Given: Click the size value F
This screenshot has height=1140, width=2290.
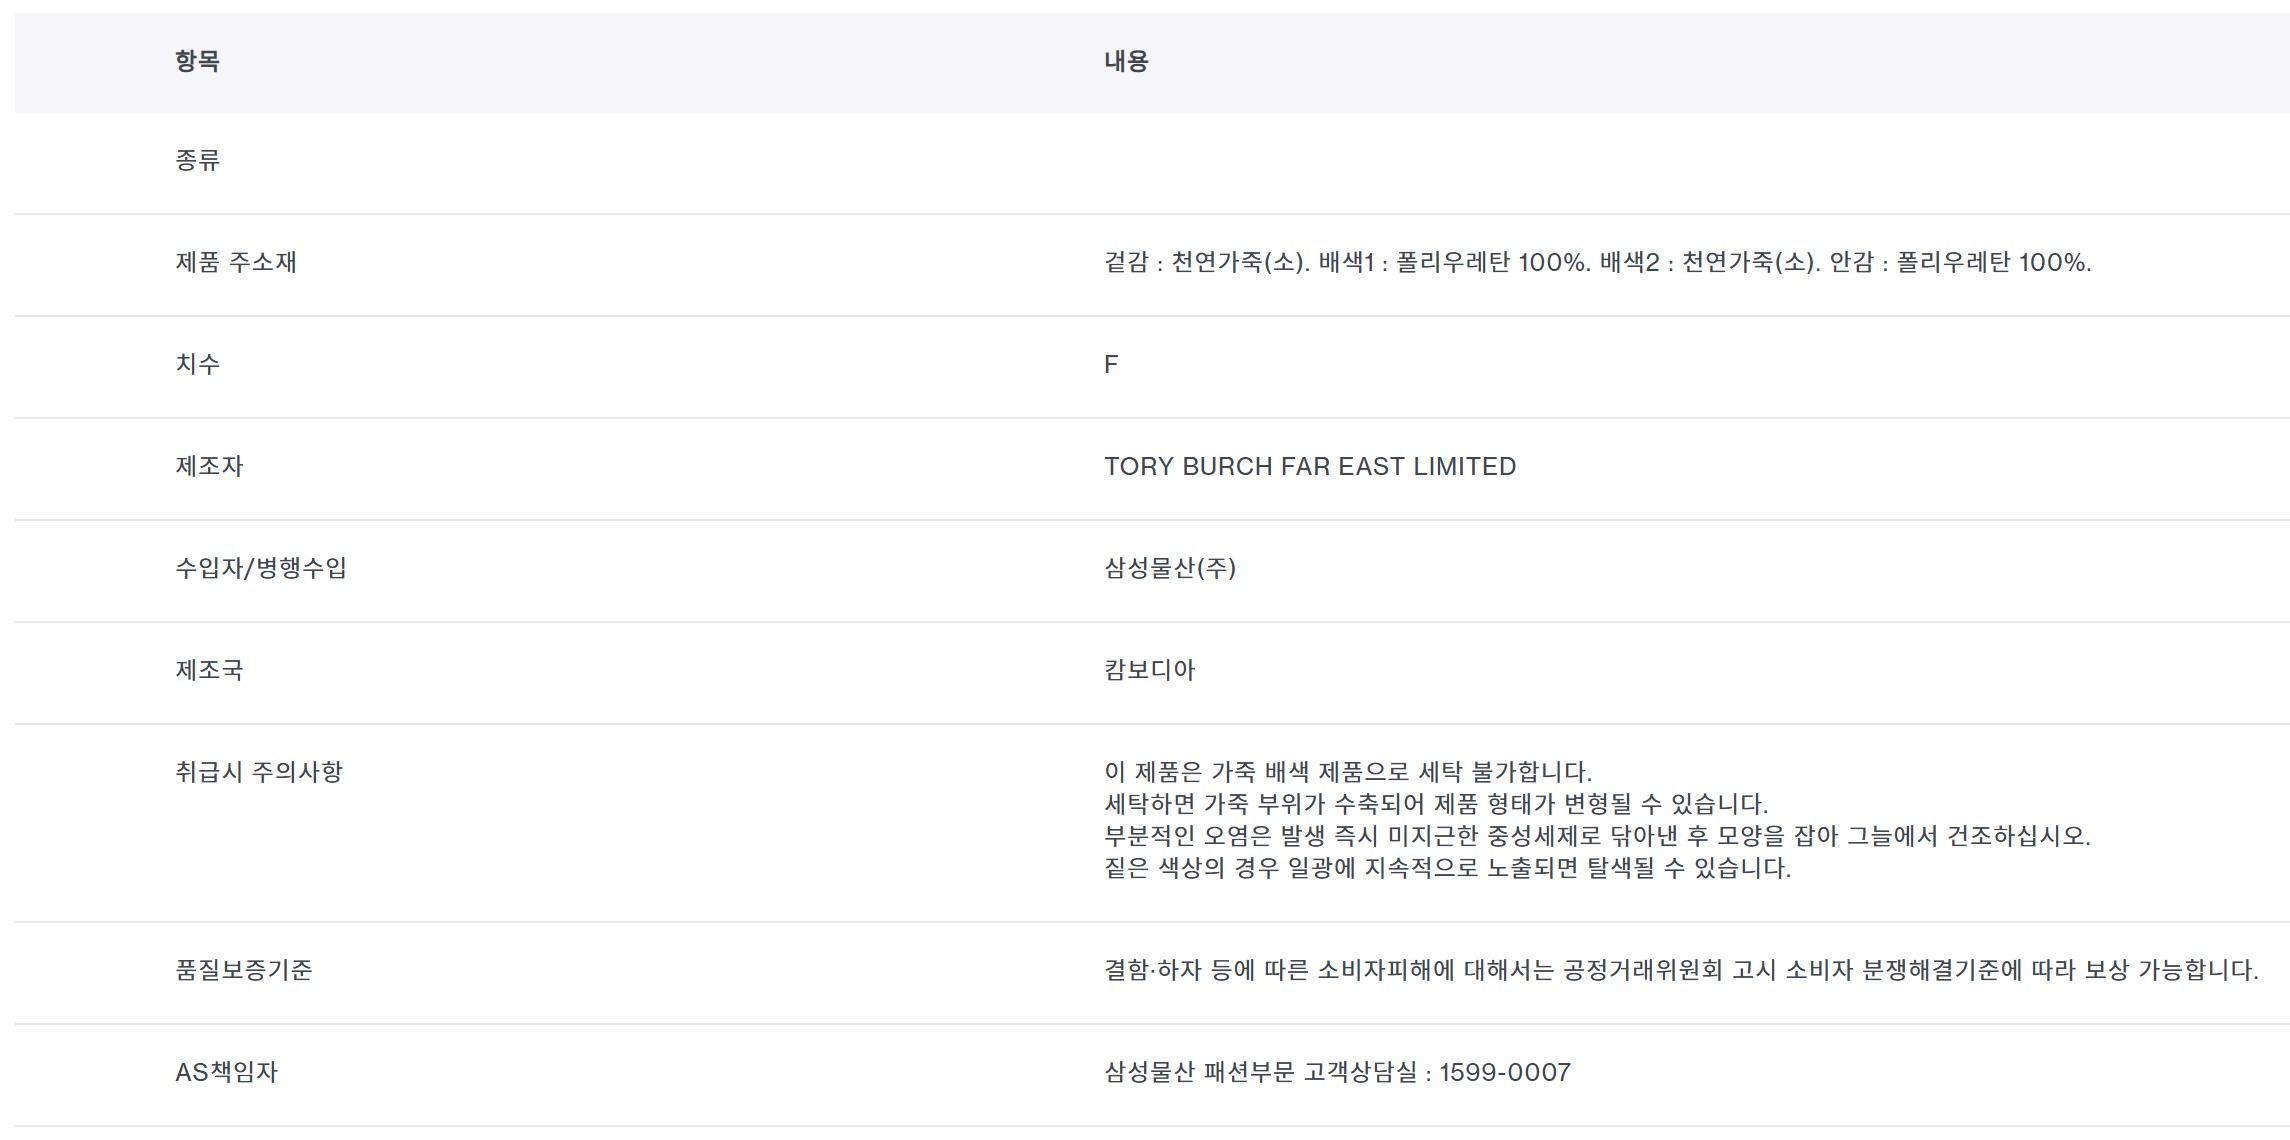Looking at the screenshot, I should pos(1111,364).
